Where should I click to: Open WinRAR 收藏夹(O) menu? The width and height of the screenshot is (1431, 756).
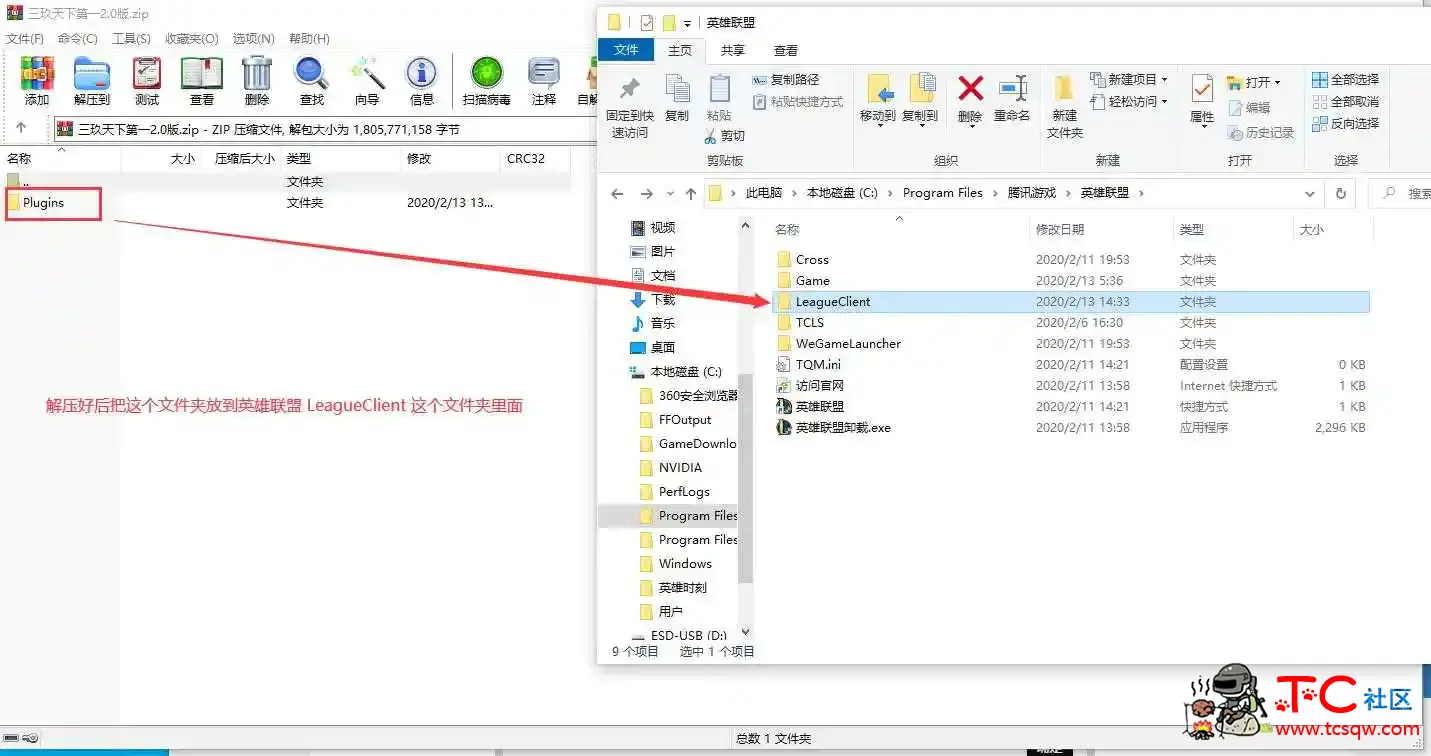(x=191, y=39)
